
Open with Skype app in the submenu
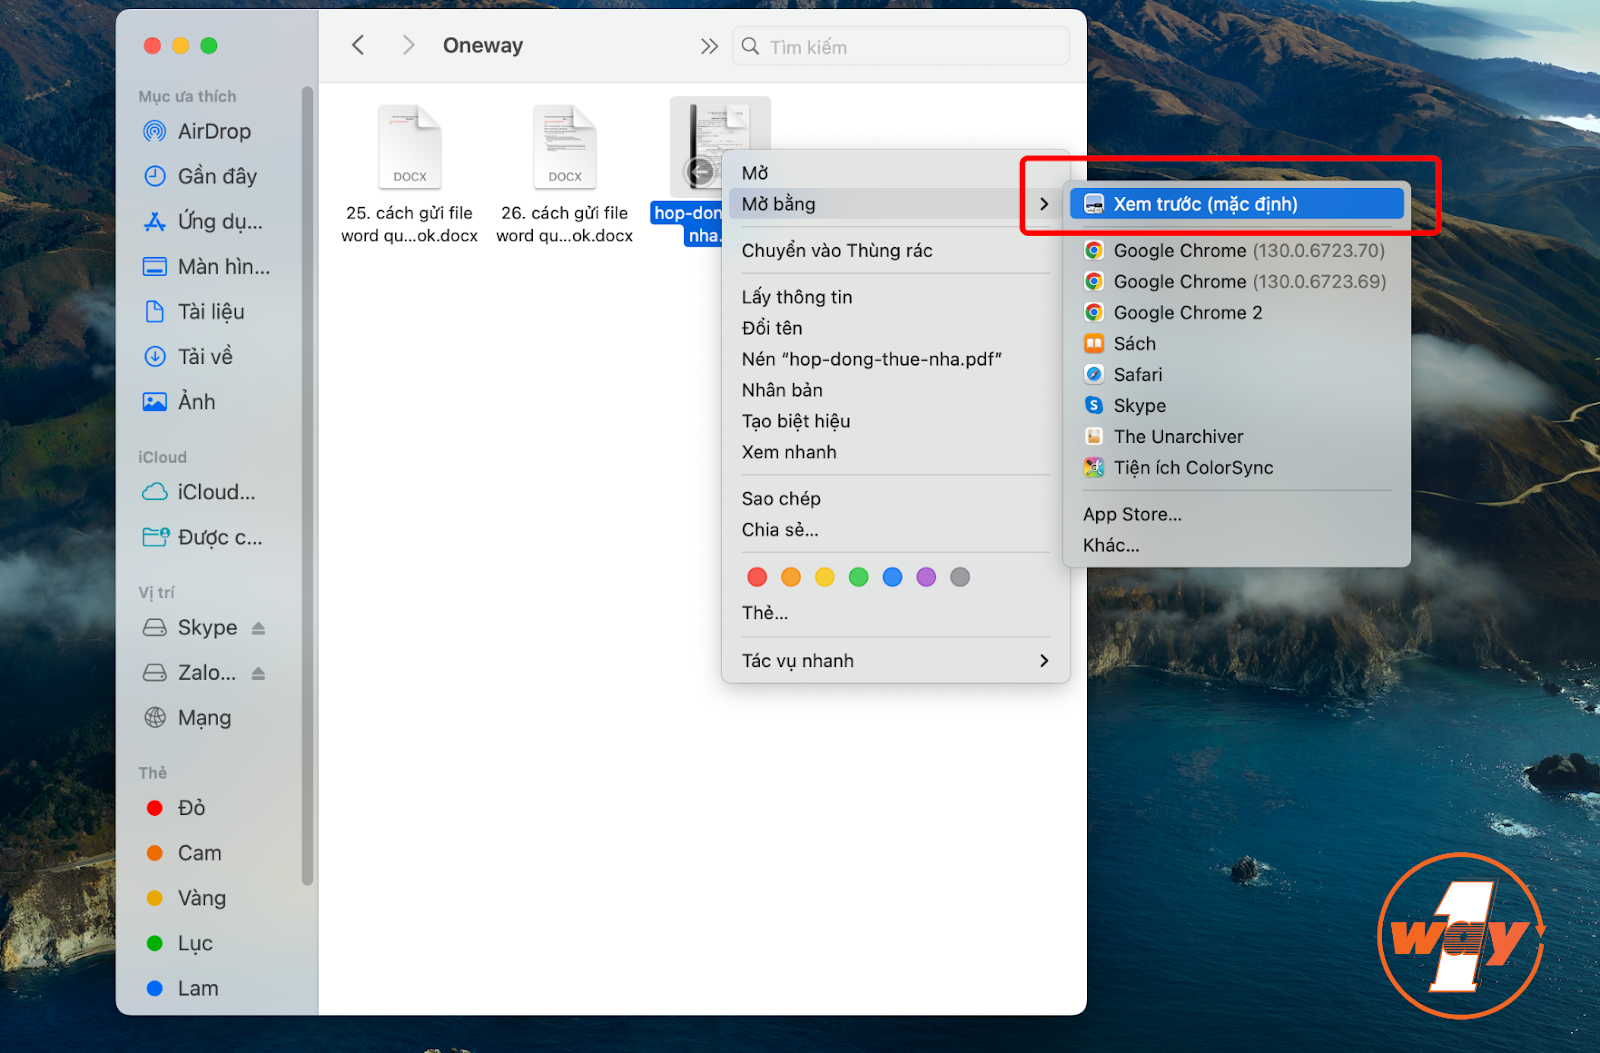[x=1237, y=405]
